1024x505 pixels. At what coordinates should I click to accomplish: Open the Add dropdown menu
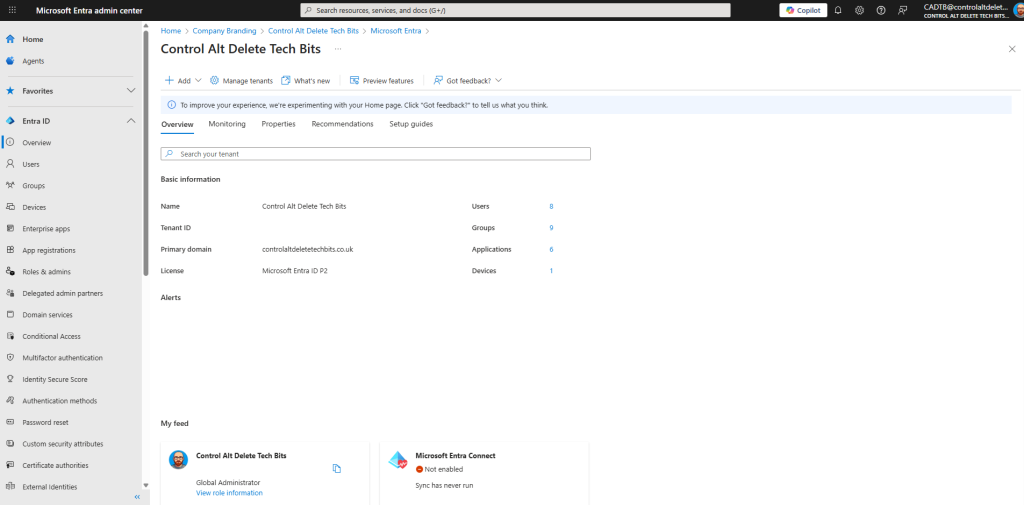point(183,80)
